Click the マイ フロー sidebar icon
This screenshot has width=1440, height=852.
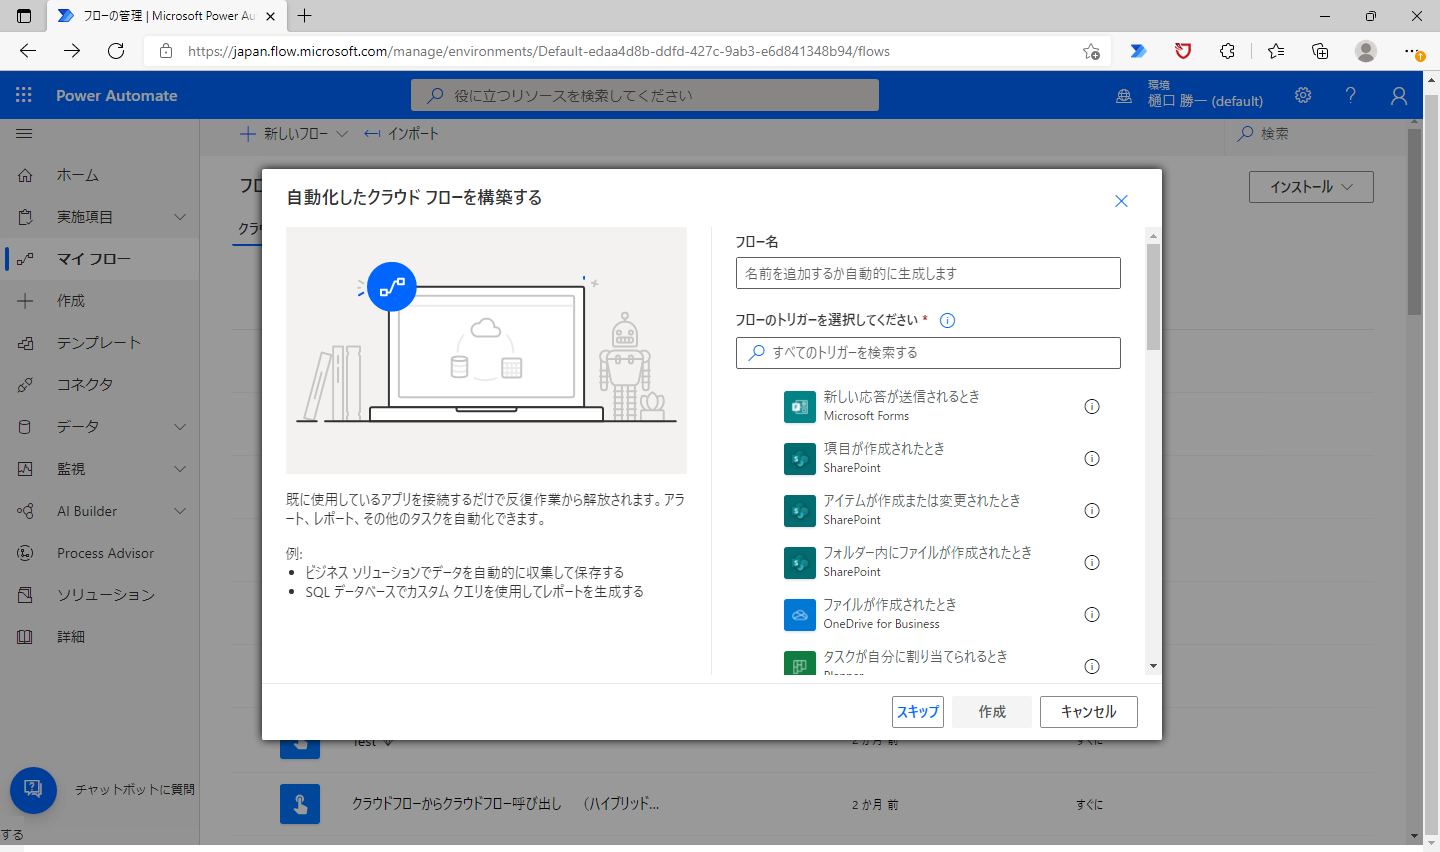25,259
